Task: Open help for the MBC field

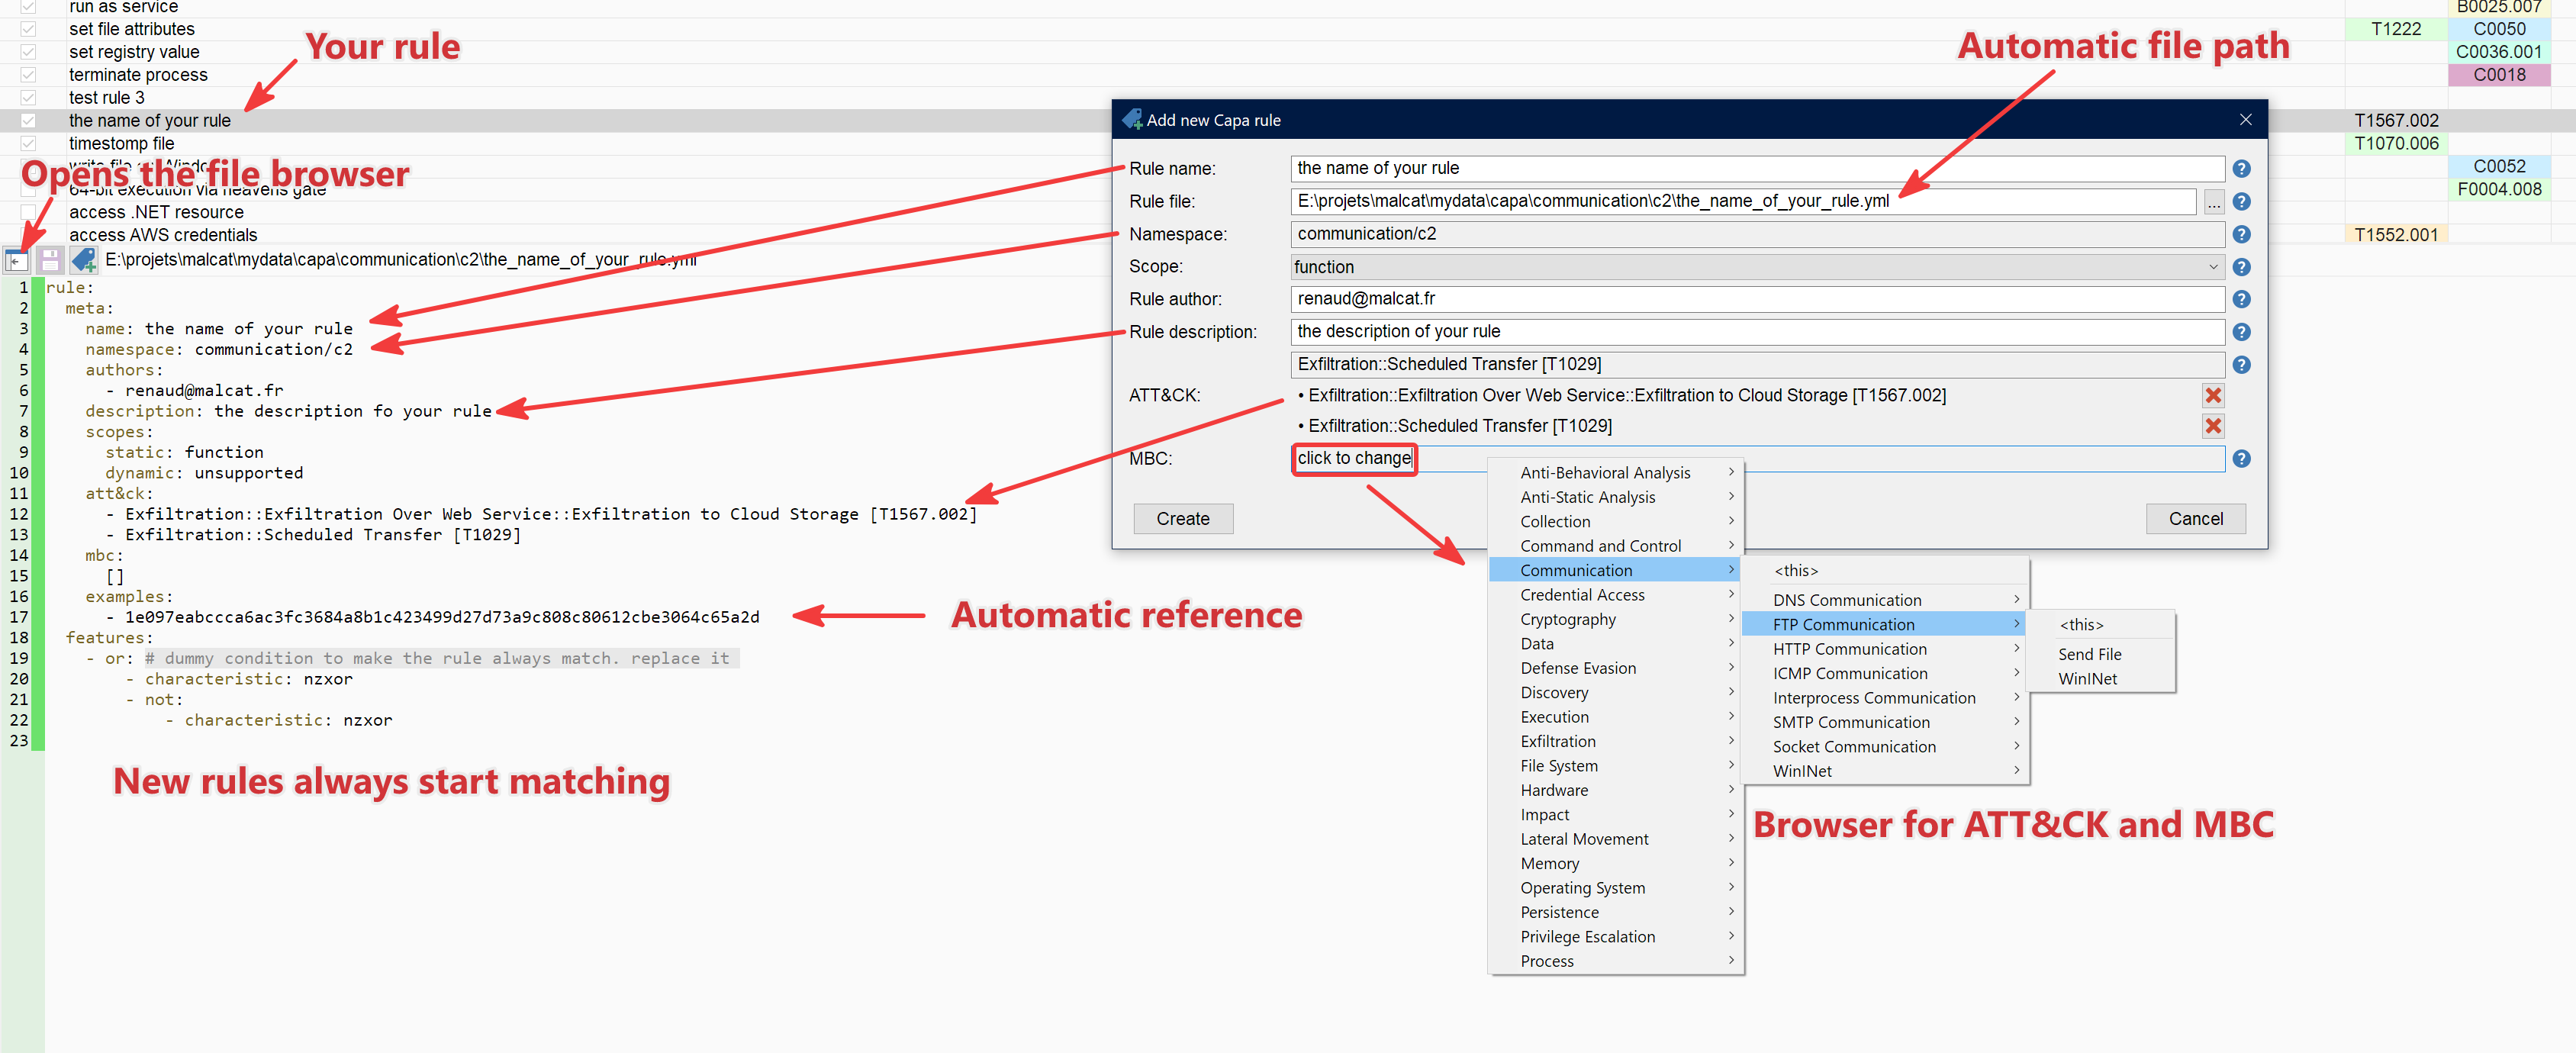Action: click(x=2241, y=459)
